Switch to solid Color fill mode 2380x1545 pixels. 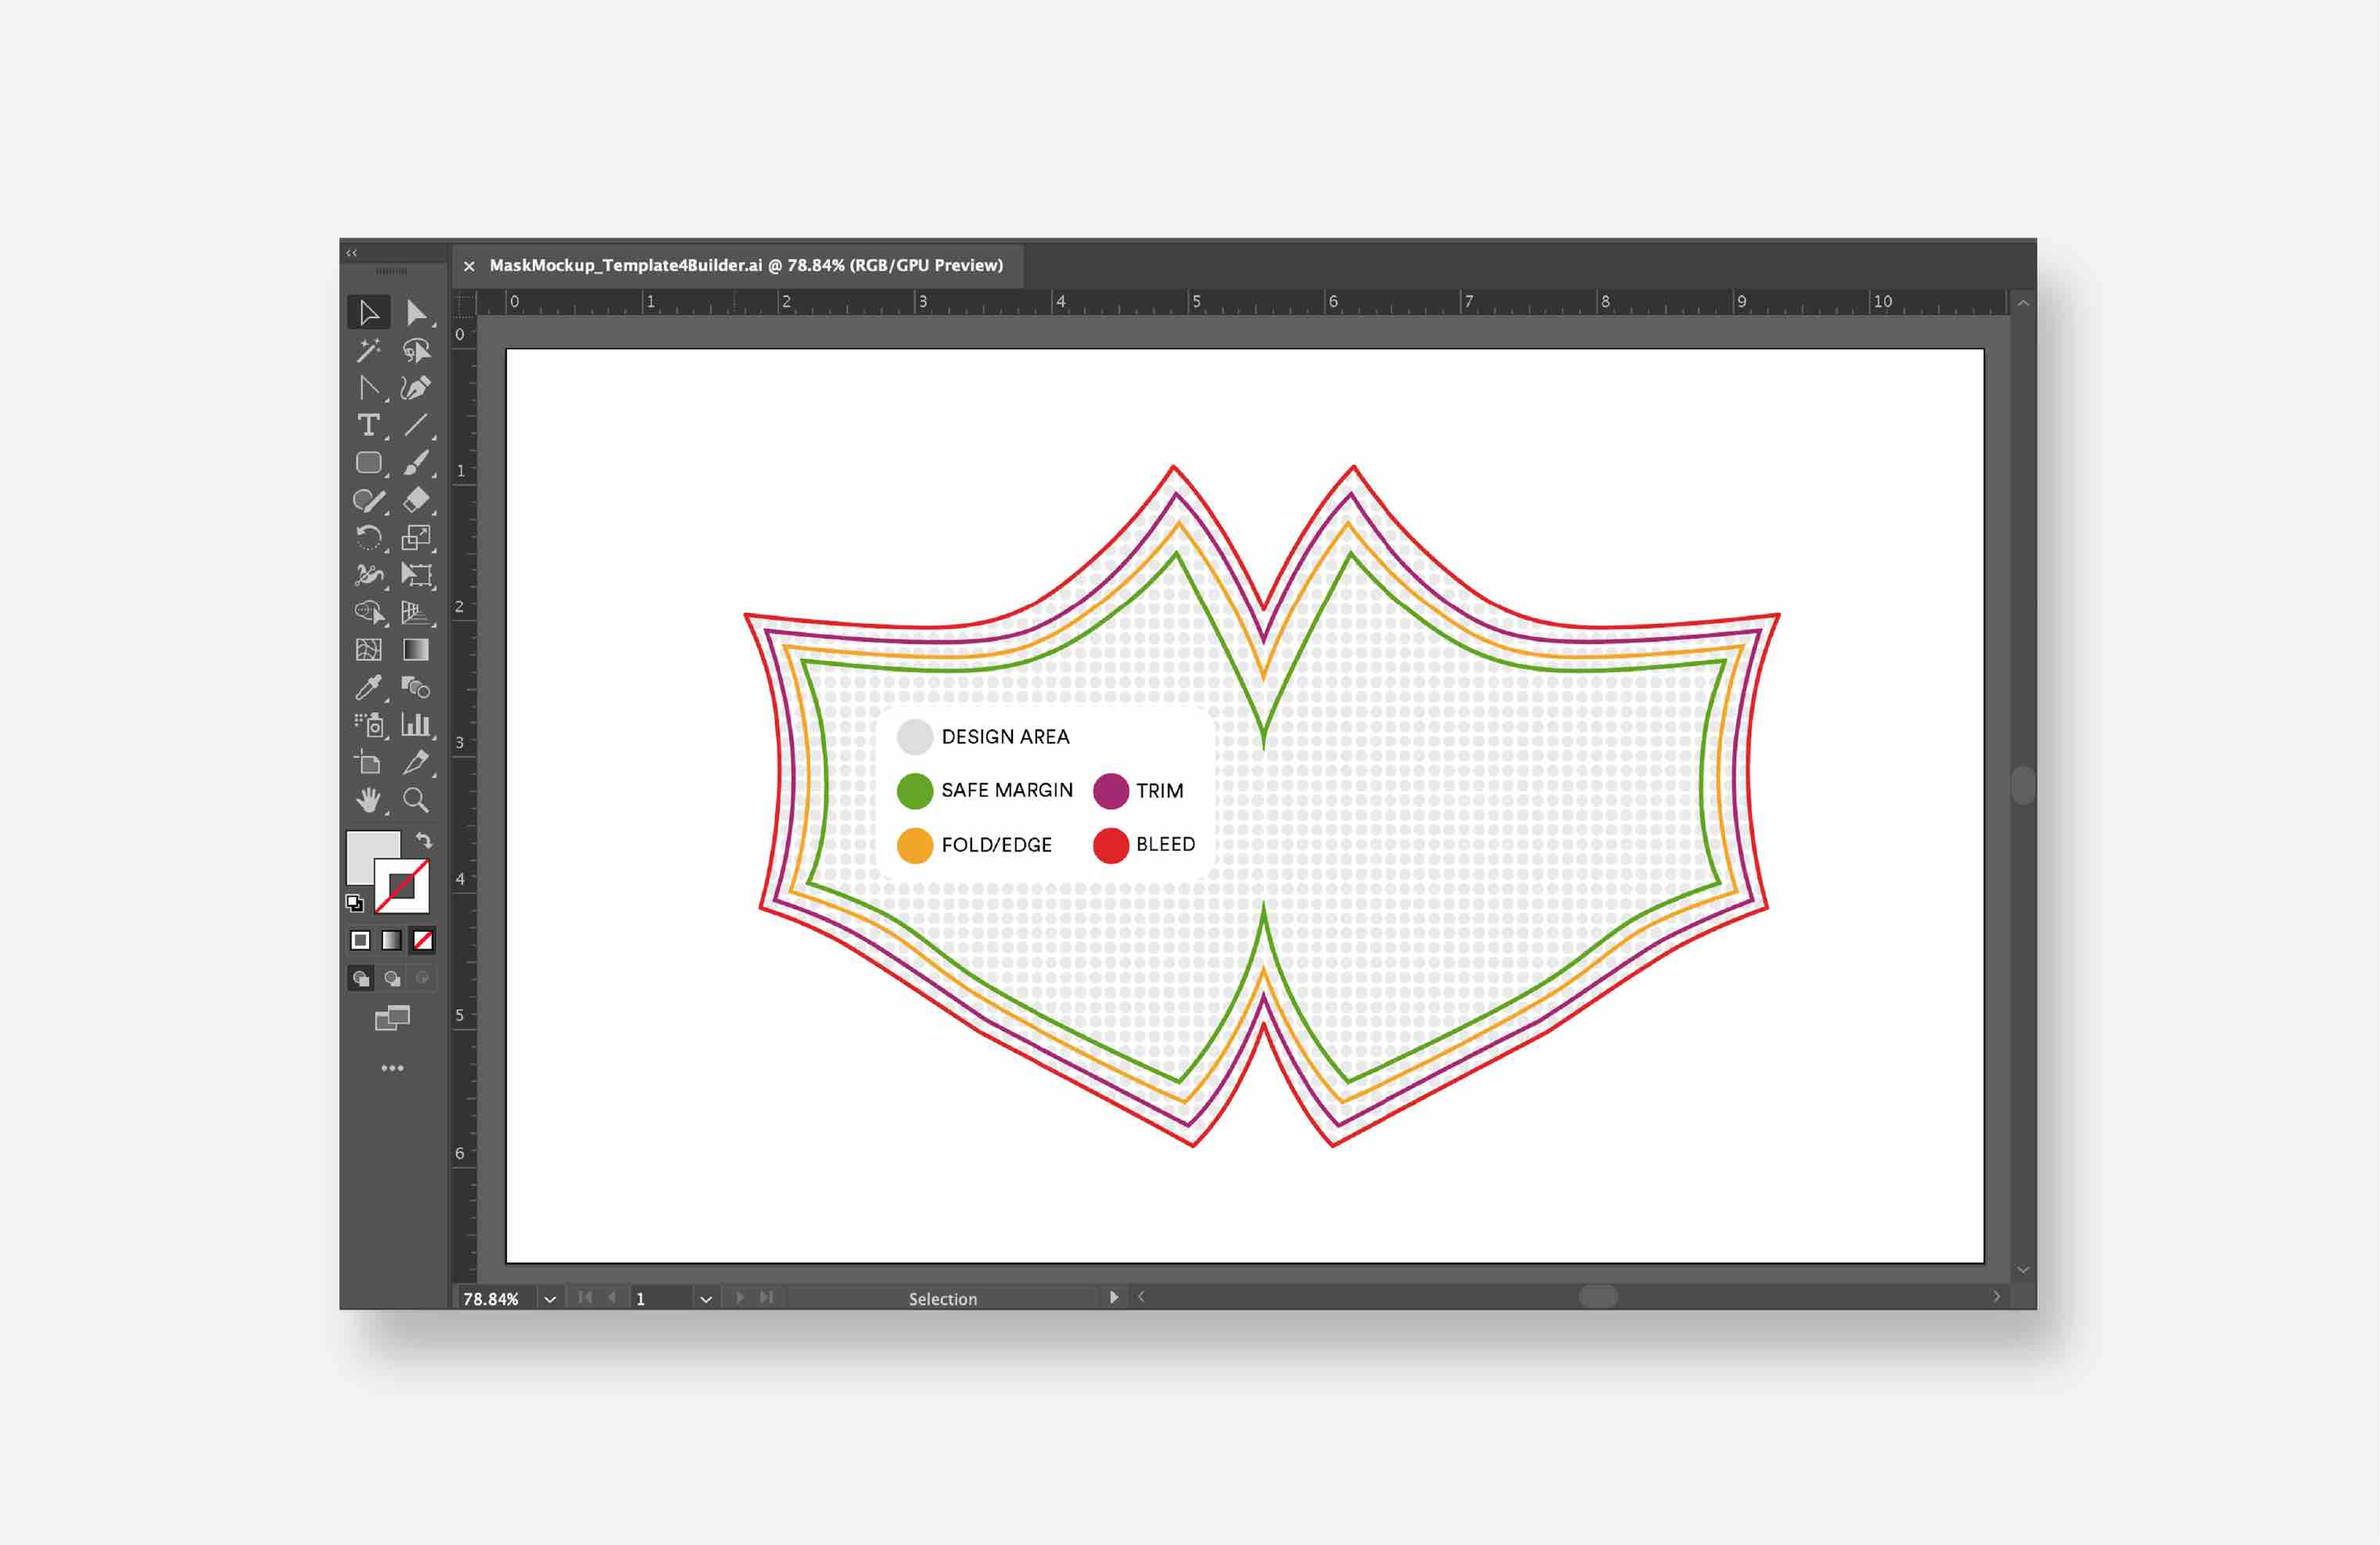tap(360, 940)
